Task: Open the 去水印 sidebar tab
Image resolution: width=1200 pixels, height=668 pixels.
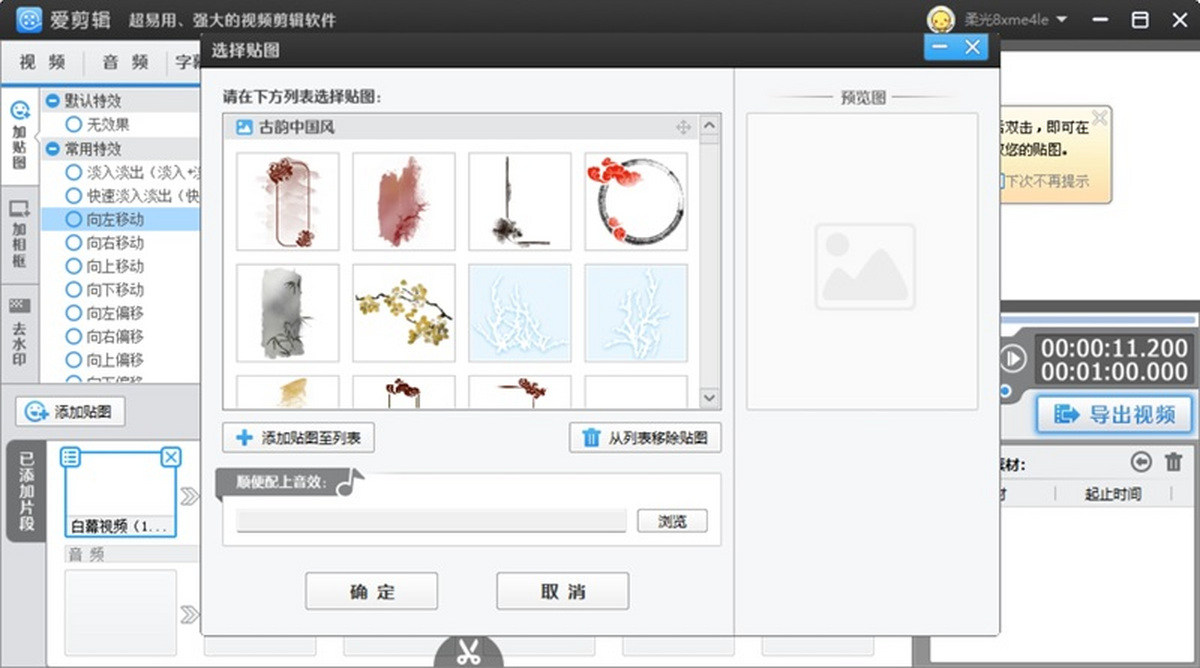Action: point(19,332)
